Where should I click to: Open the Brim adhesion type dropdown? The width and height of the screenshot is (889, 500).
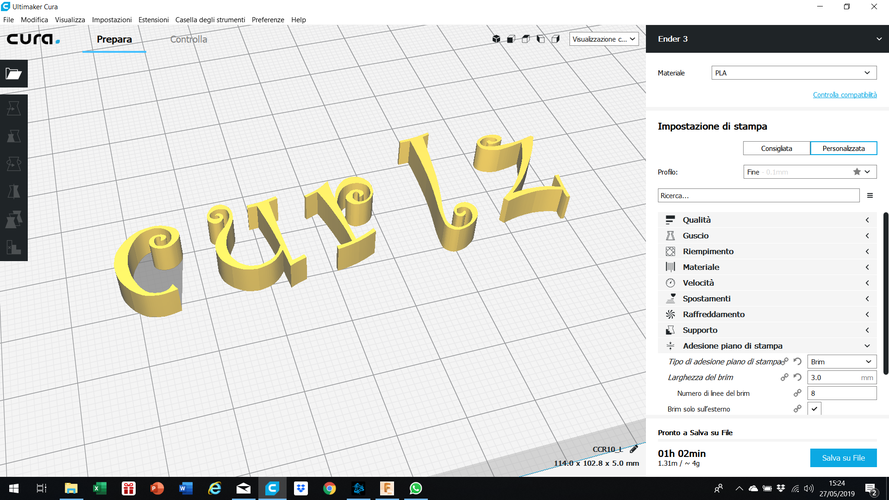click(x=841, y=362)
